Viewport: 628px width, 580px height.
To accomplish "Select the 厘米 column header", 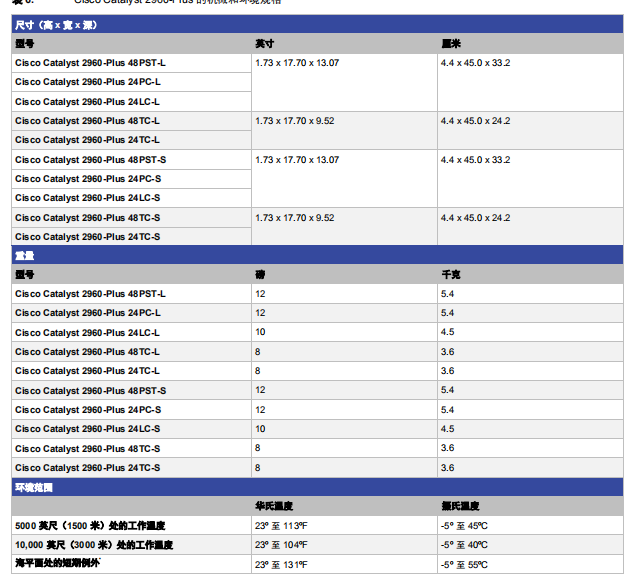I will 451,43.
